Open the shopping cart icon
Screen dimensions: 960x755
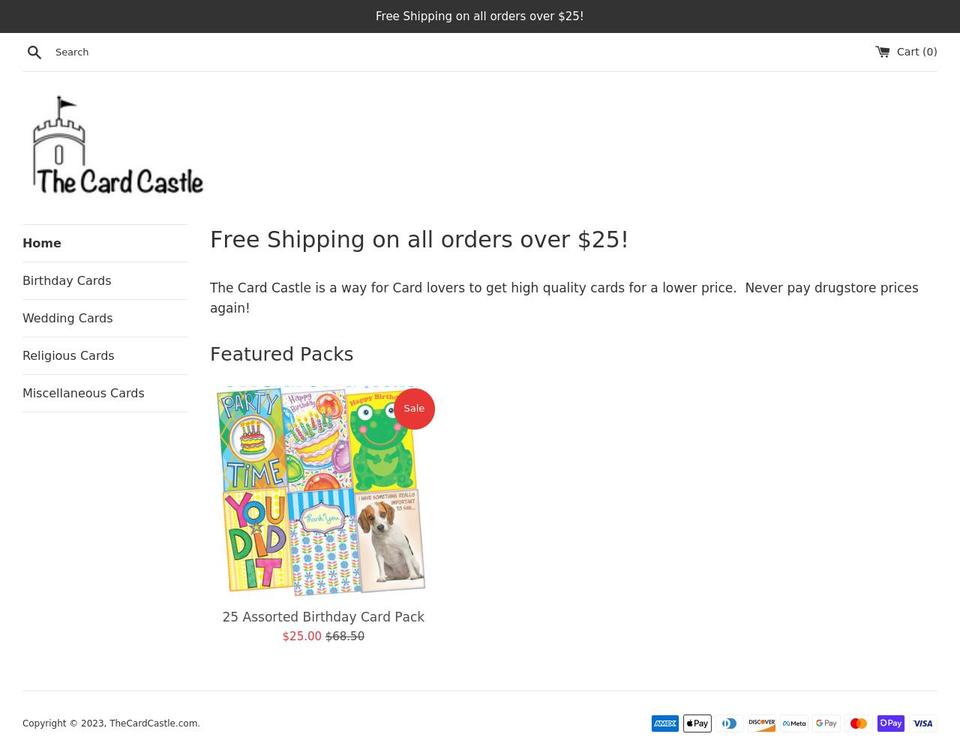[x=881, y=51]
